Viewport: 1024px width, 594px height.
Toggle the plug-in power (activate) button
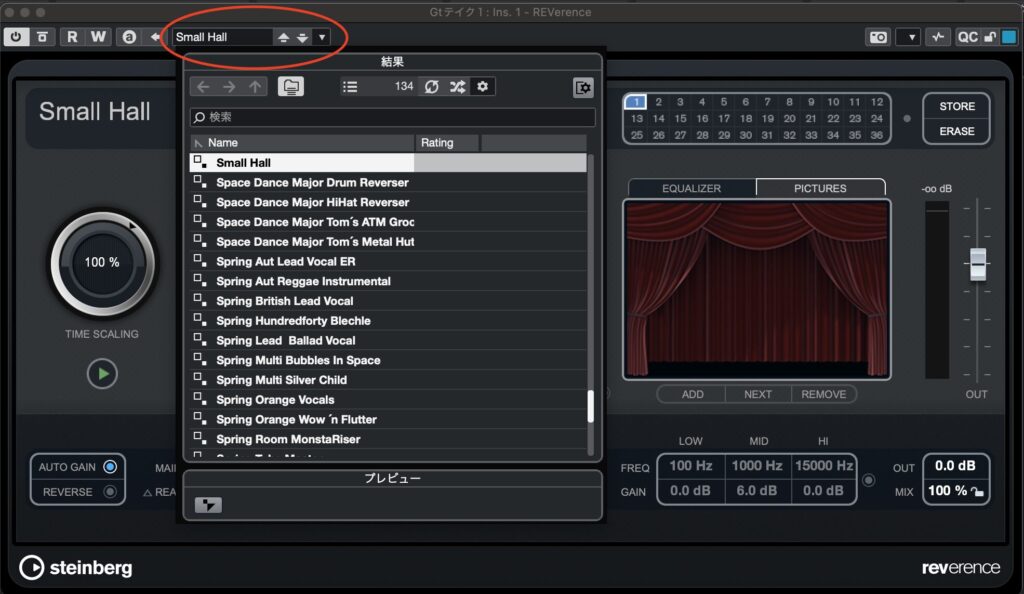point(16,37)
